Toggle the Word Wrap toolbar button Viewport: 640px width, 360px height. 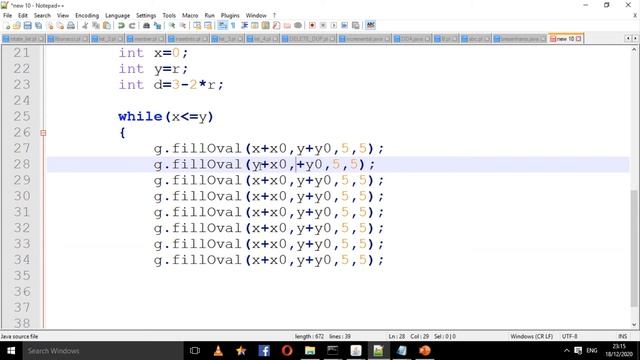pyautogui.click(x=222, y=25)
